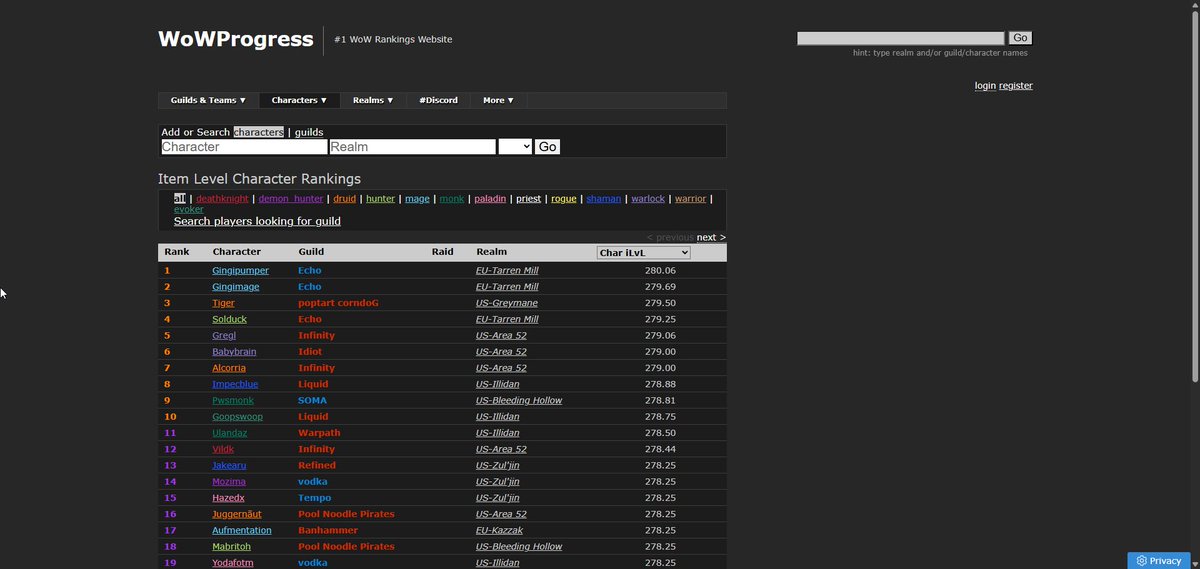Expand the Characters menu
The height and width of the screenshot is (569, 1200).
tap(299, 100)
